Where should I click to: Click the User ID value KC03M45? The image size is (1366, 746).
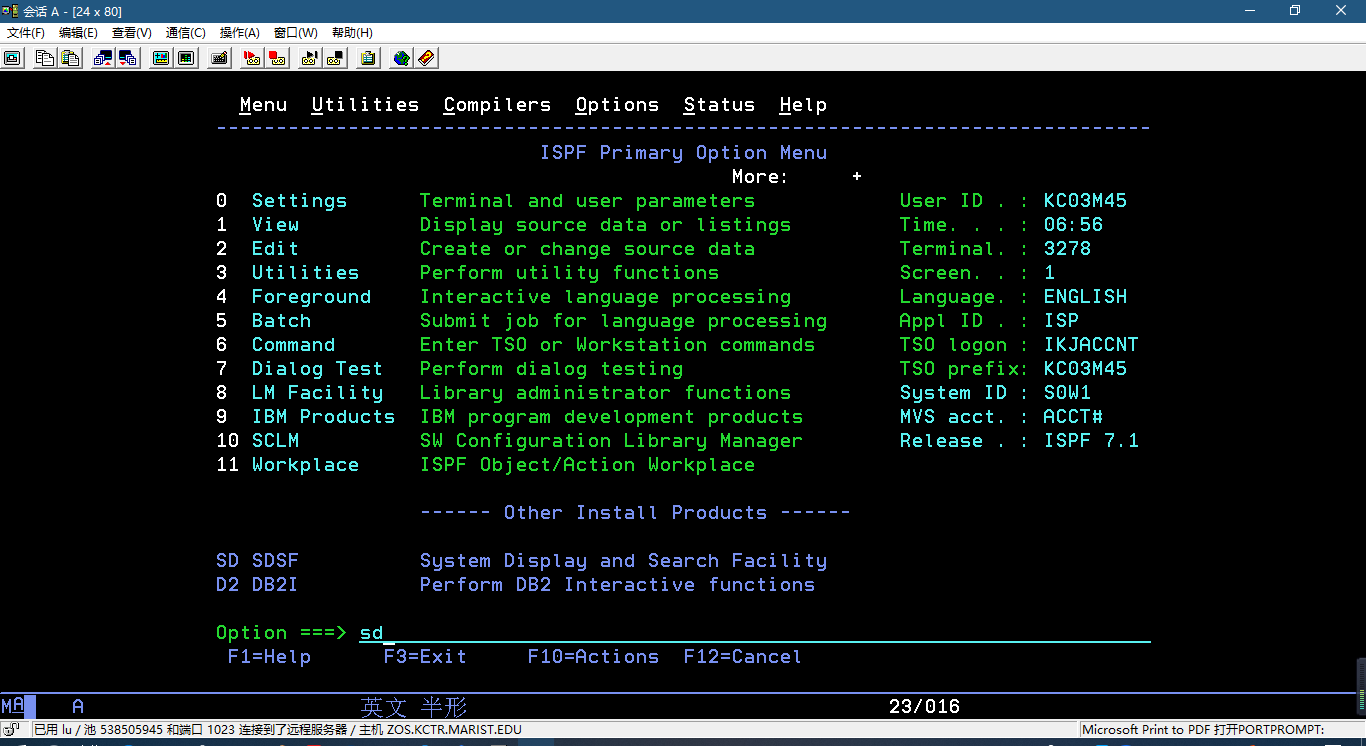[x=1085, y=201]
